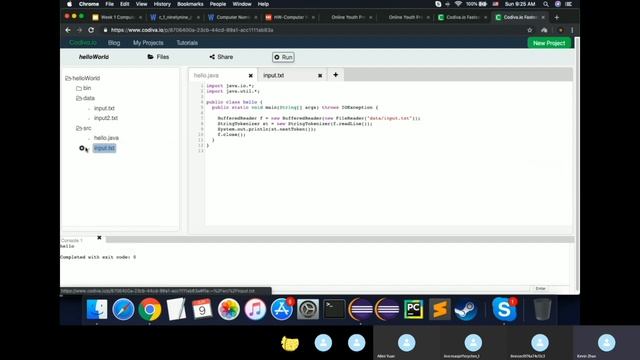Reload the page with the refresh icon
Image resolution: width=640 pixels, height=360 pixels.
coord(91,30)
